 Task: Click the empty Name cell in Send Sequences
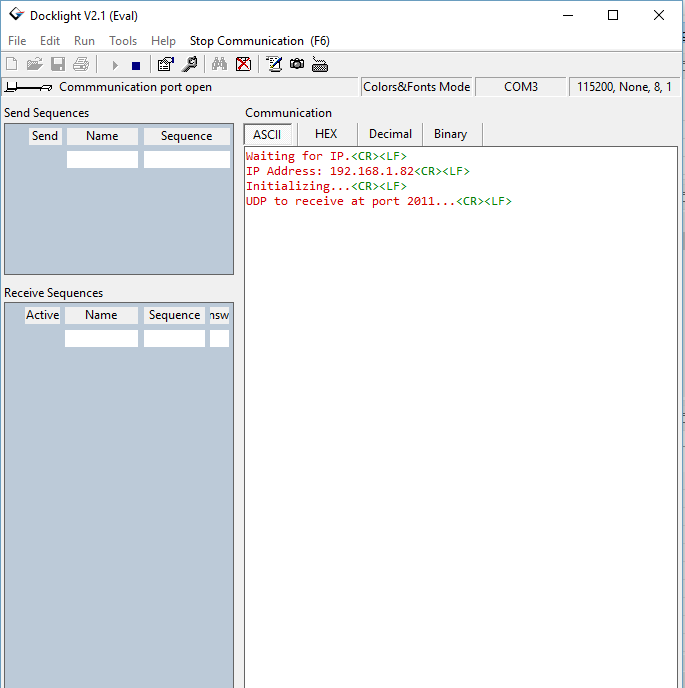point(102,159)
